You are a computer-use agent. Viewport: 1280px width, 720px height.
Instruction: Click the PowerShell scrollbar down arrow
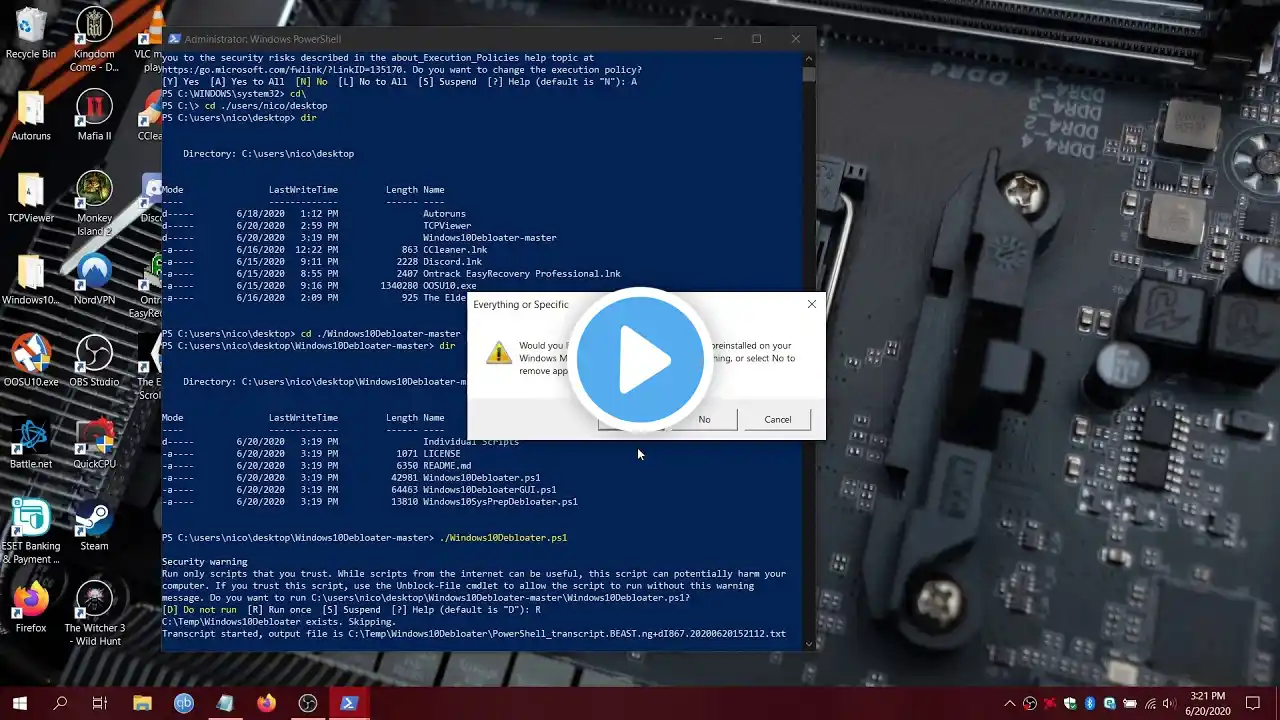tap(809, 644)
